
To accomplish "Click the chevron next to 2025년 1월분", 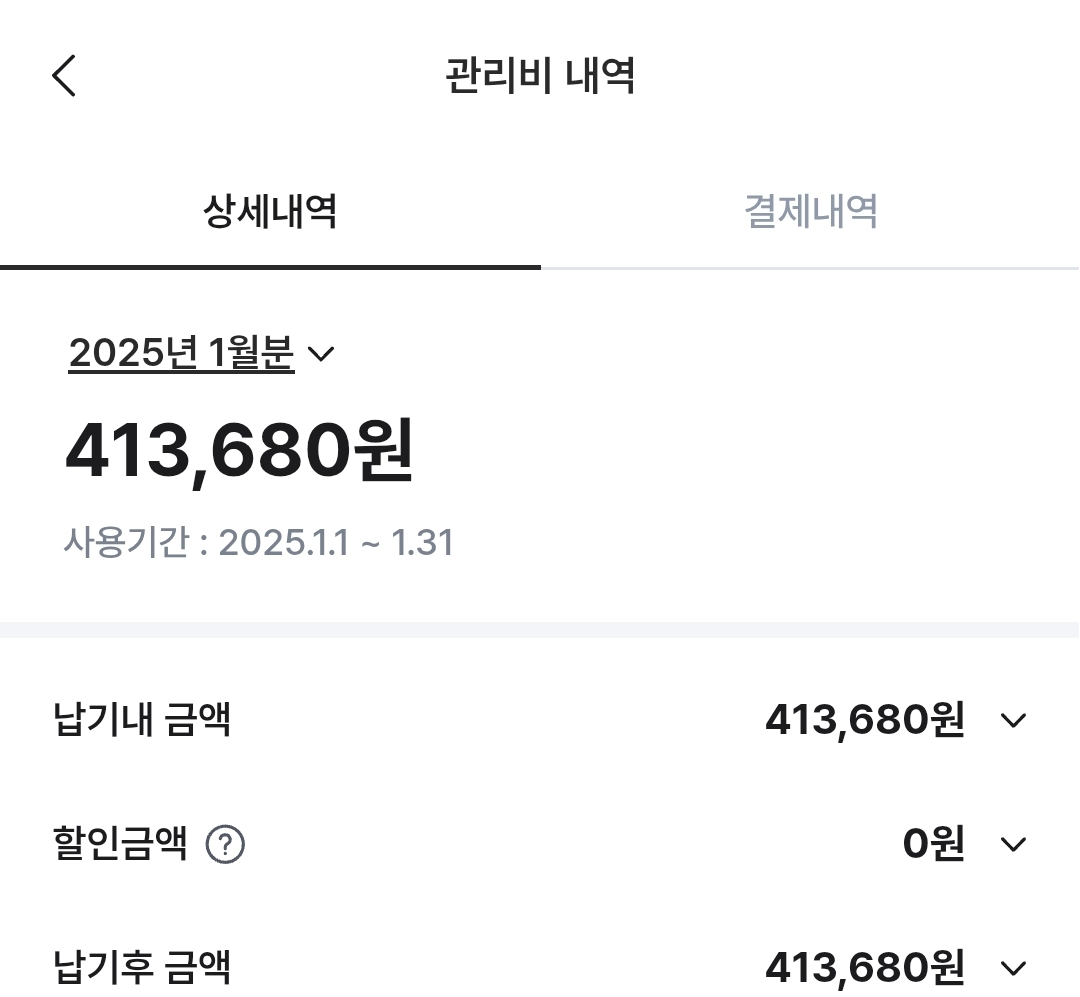I will [x=321, y=354].
